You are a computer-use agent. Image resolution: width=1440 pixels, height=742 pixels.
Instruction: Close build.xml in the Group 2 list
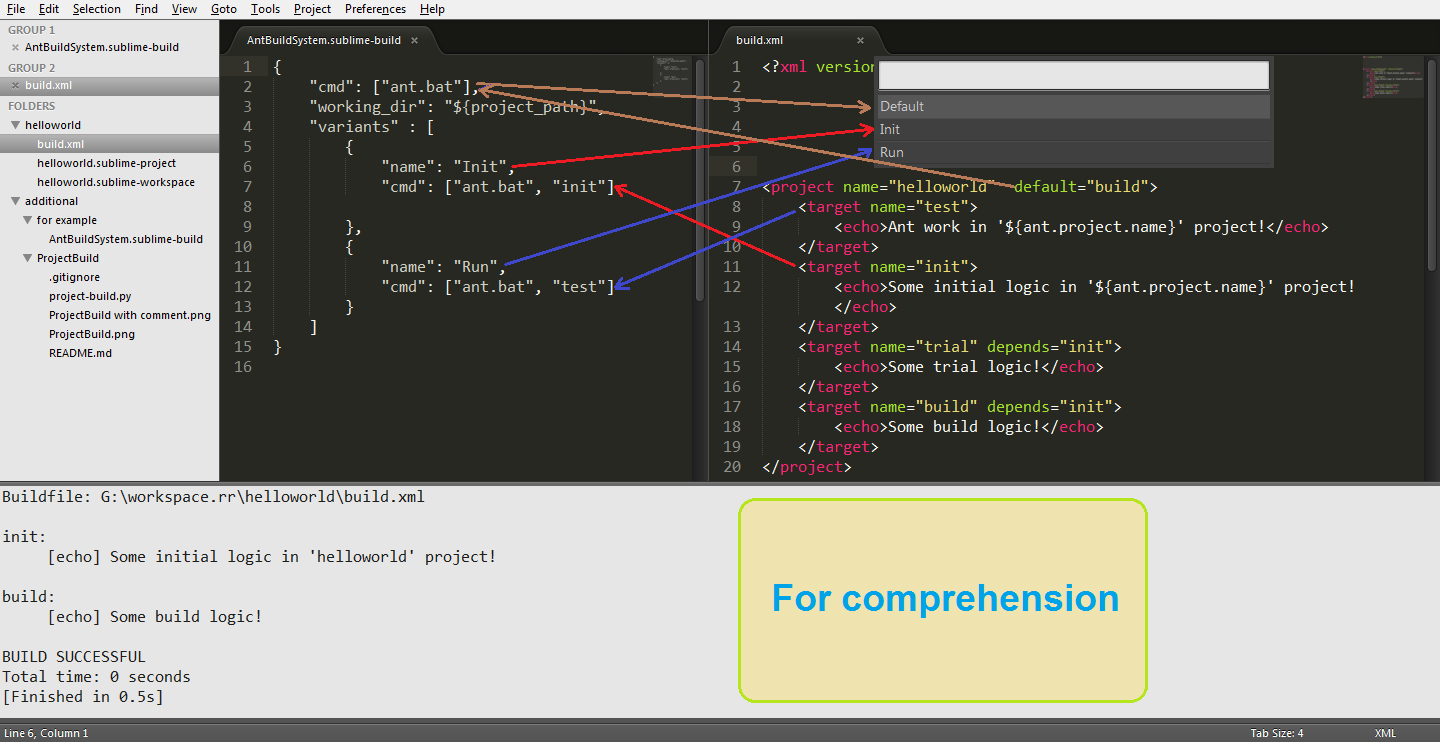pos(15,85)
